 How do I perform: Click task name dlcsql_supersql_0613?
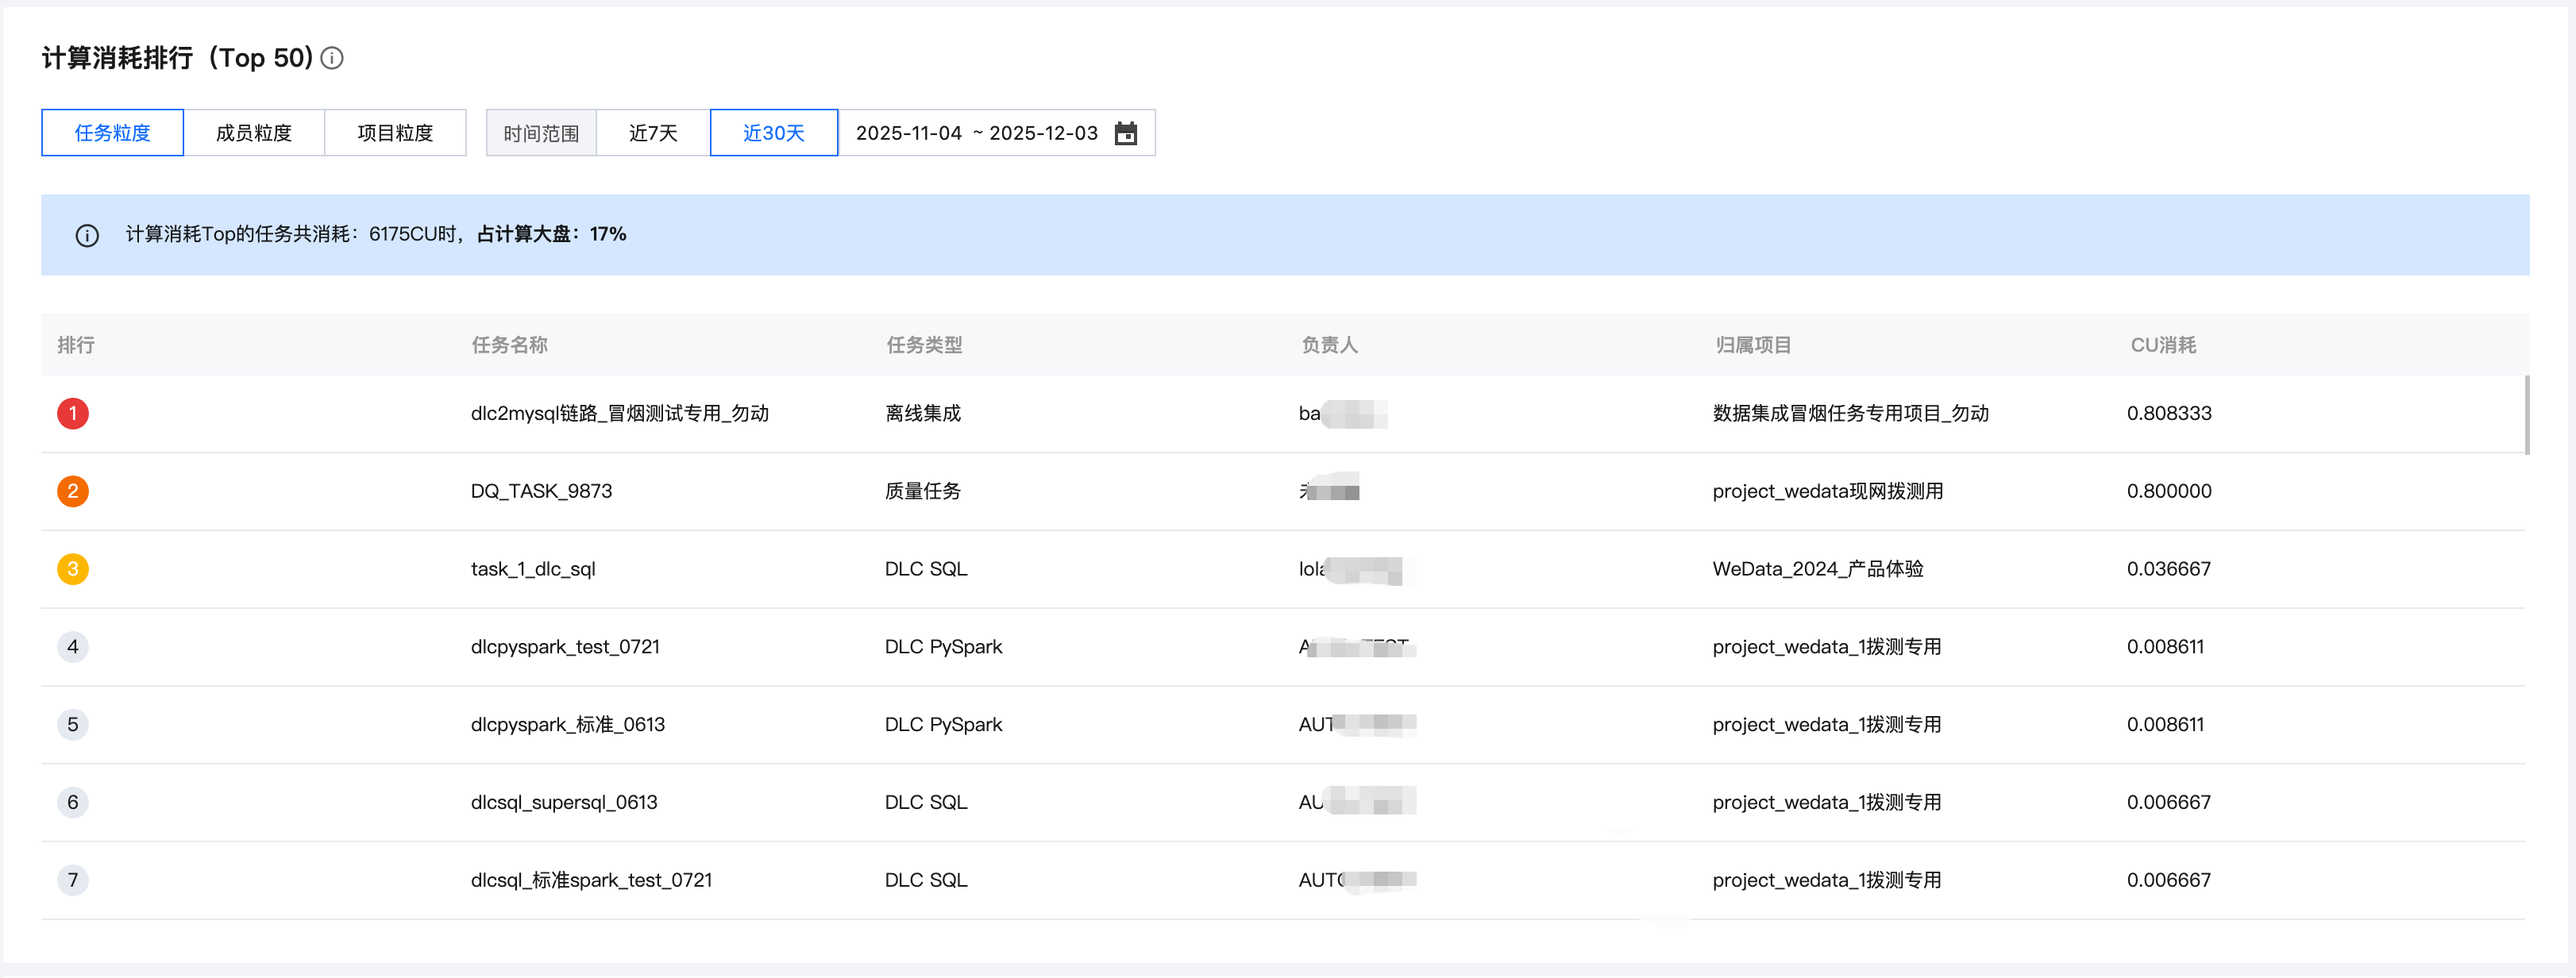click(564, 802)
